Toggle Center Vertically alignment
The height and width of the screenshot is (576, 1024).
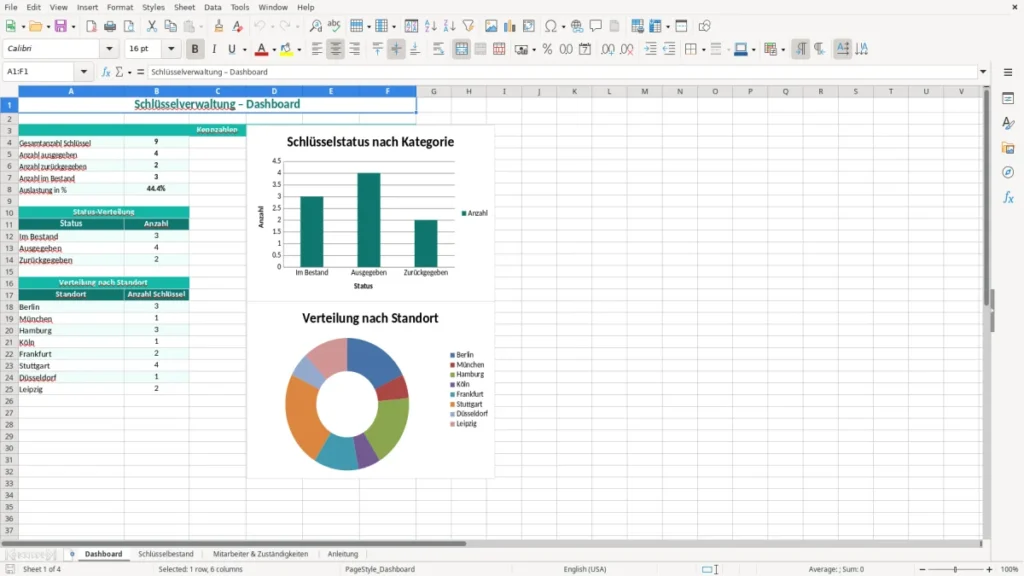396,49
